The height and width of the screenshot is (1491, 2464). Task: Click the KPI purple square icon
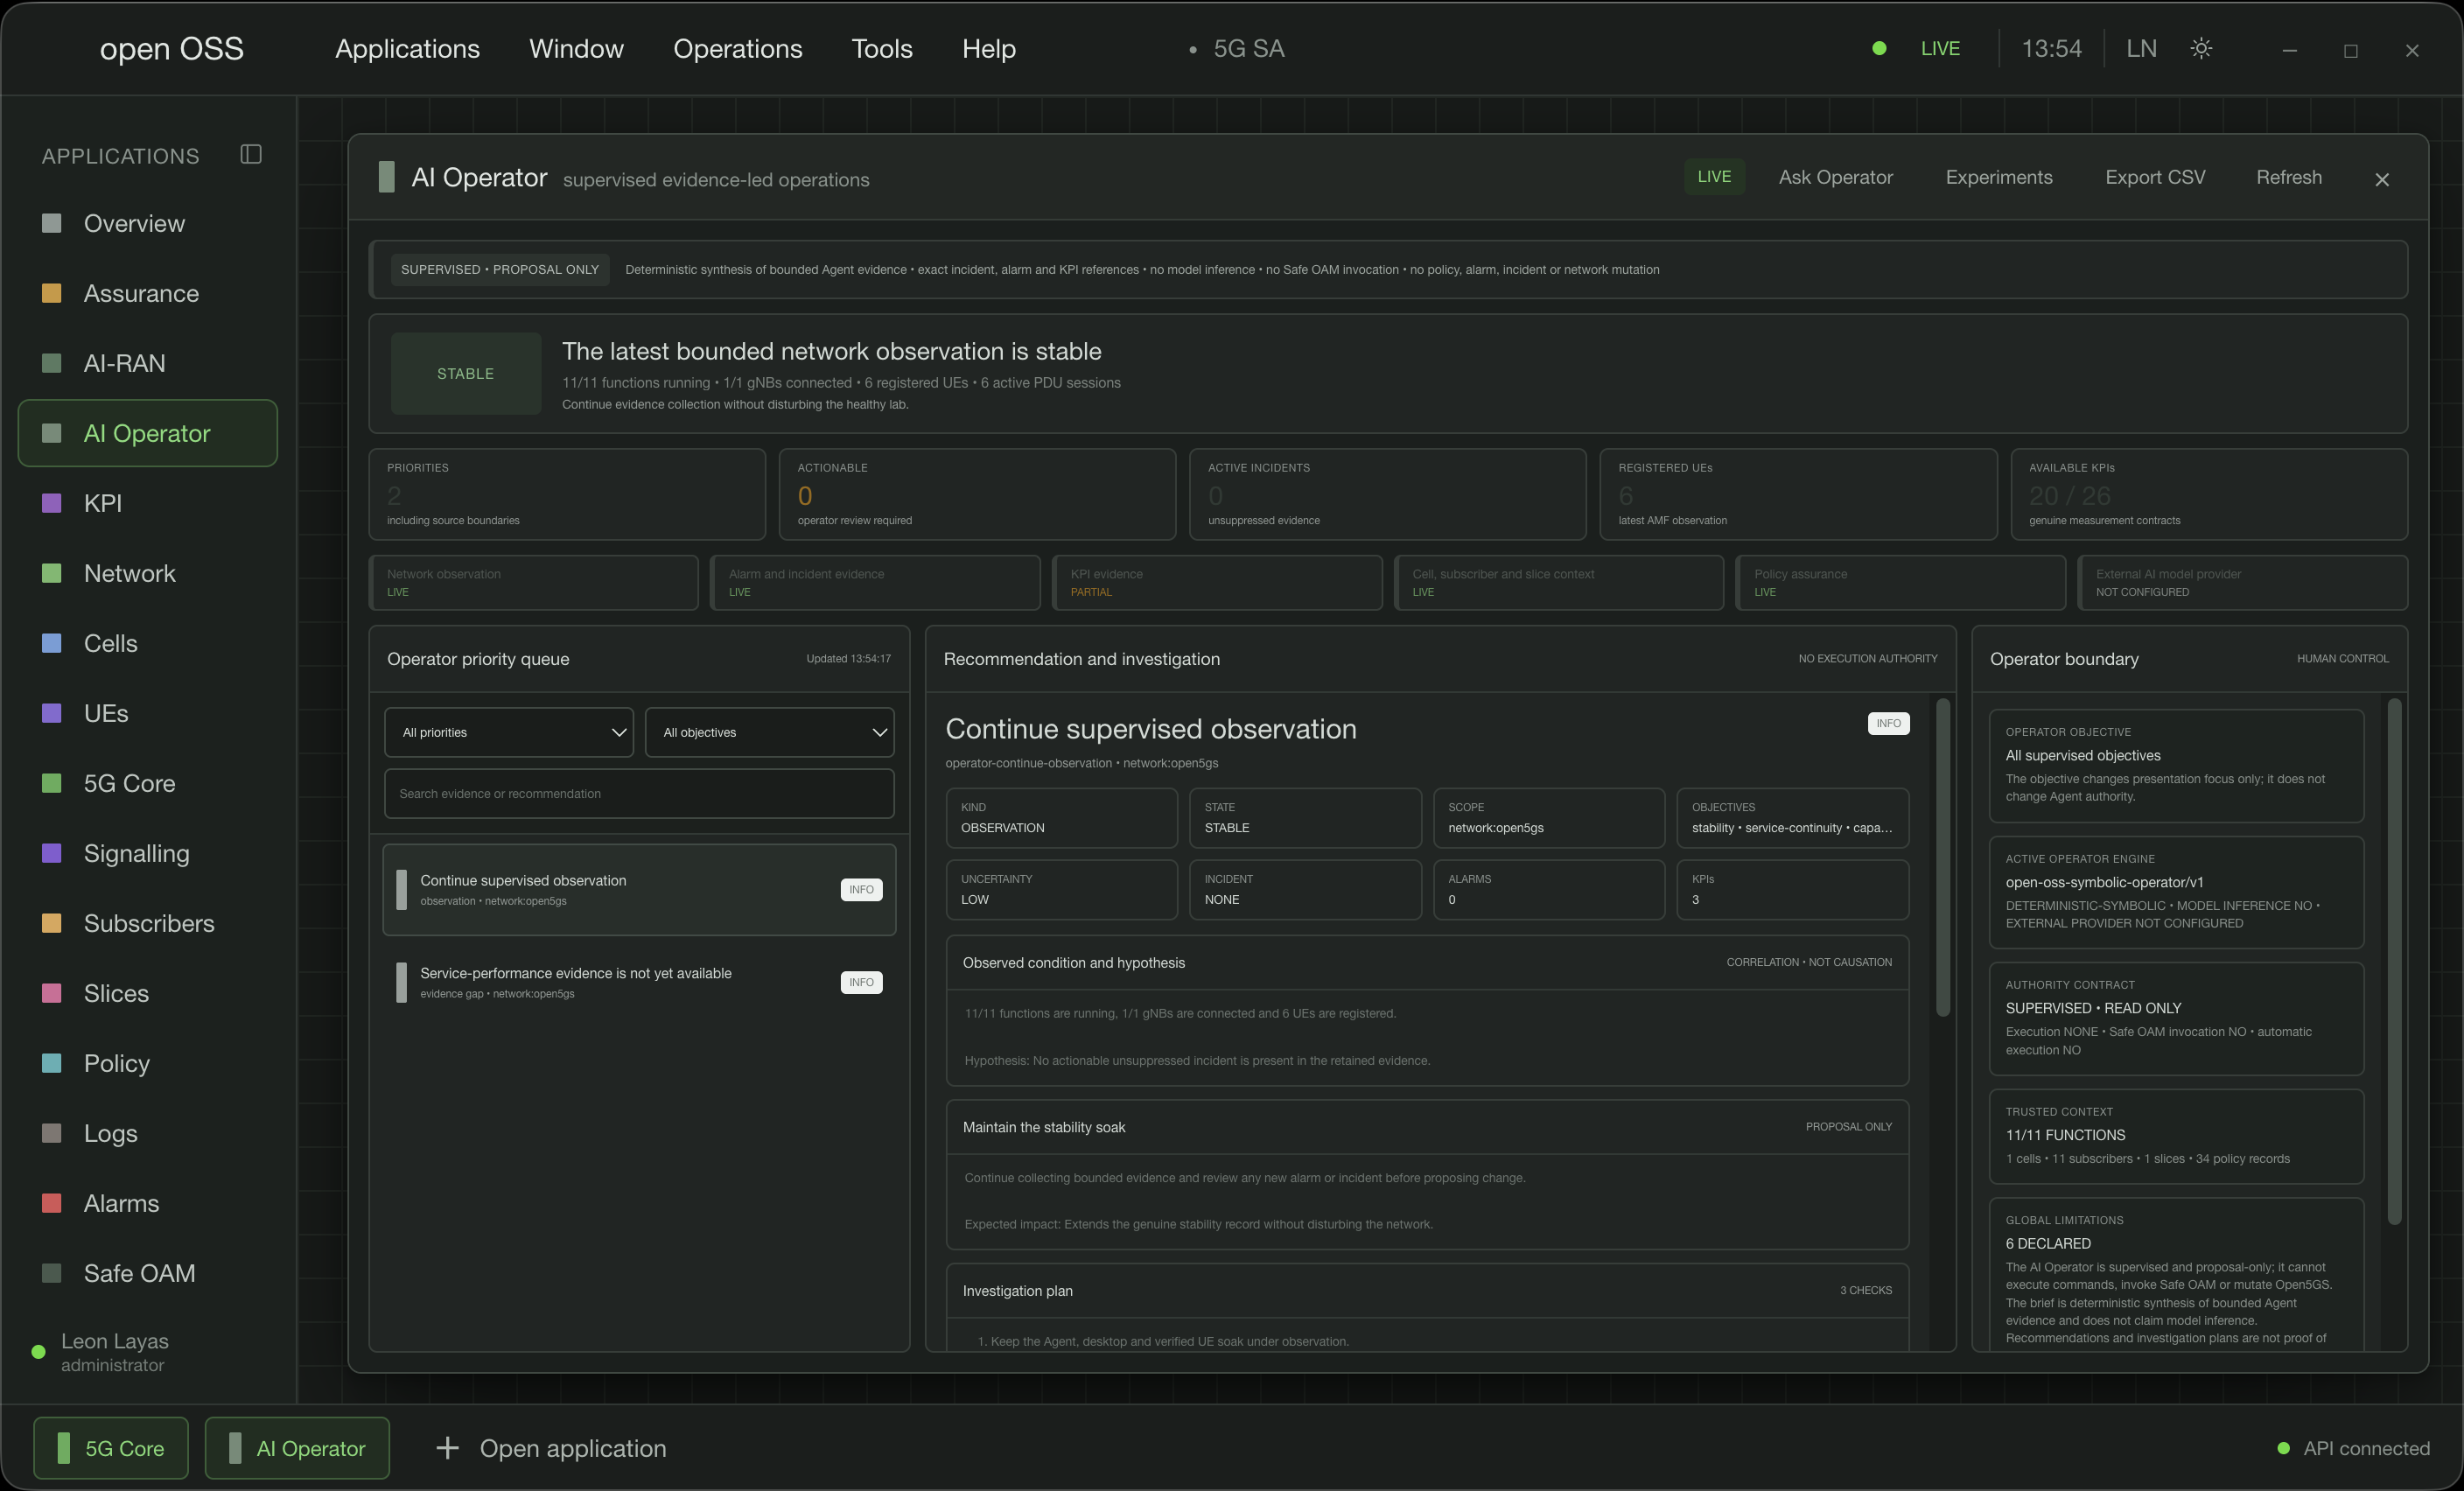[x=52, y=503]
